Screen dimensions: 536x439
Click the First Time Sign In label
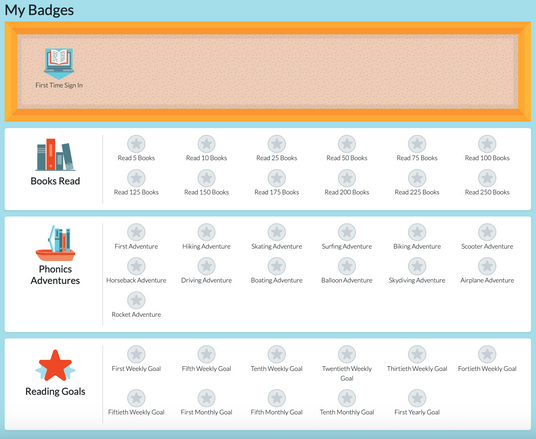pos(59,85)
